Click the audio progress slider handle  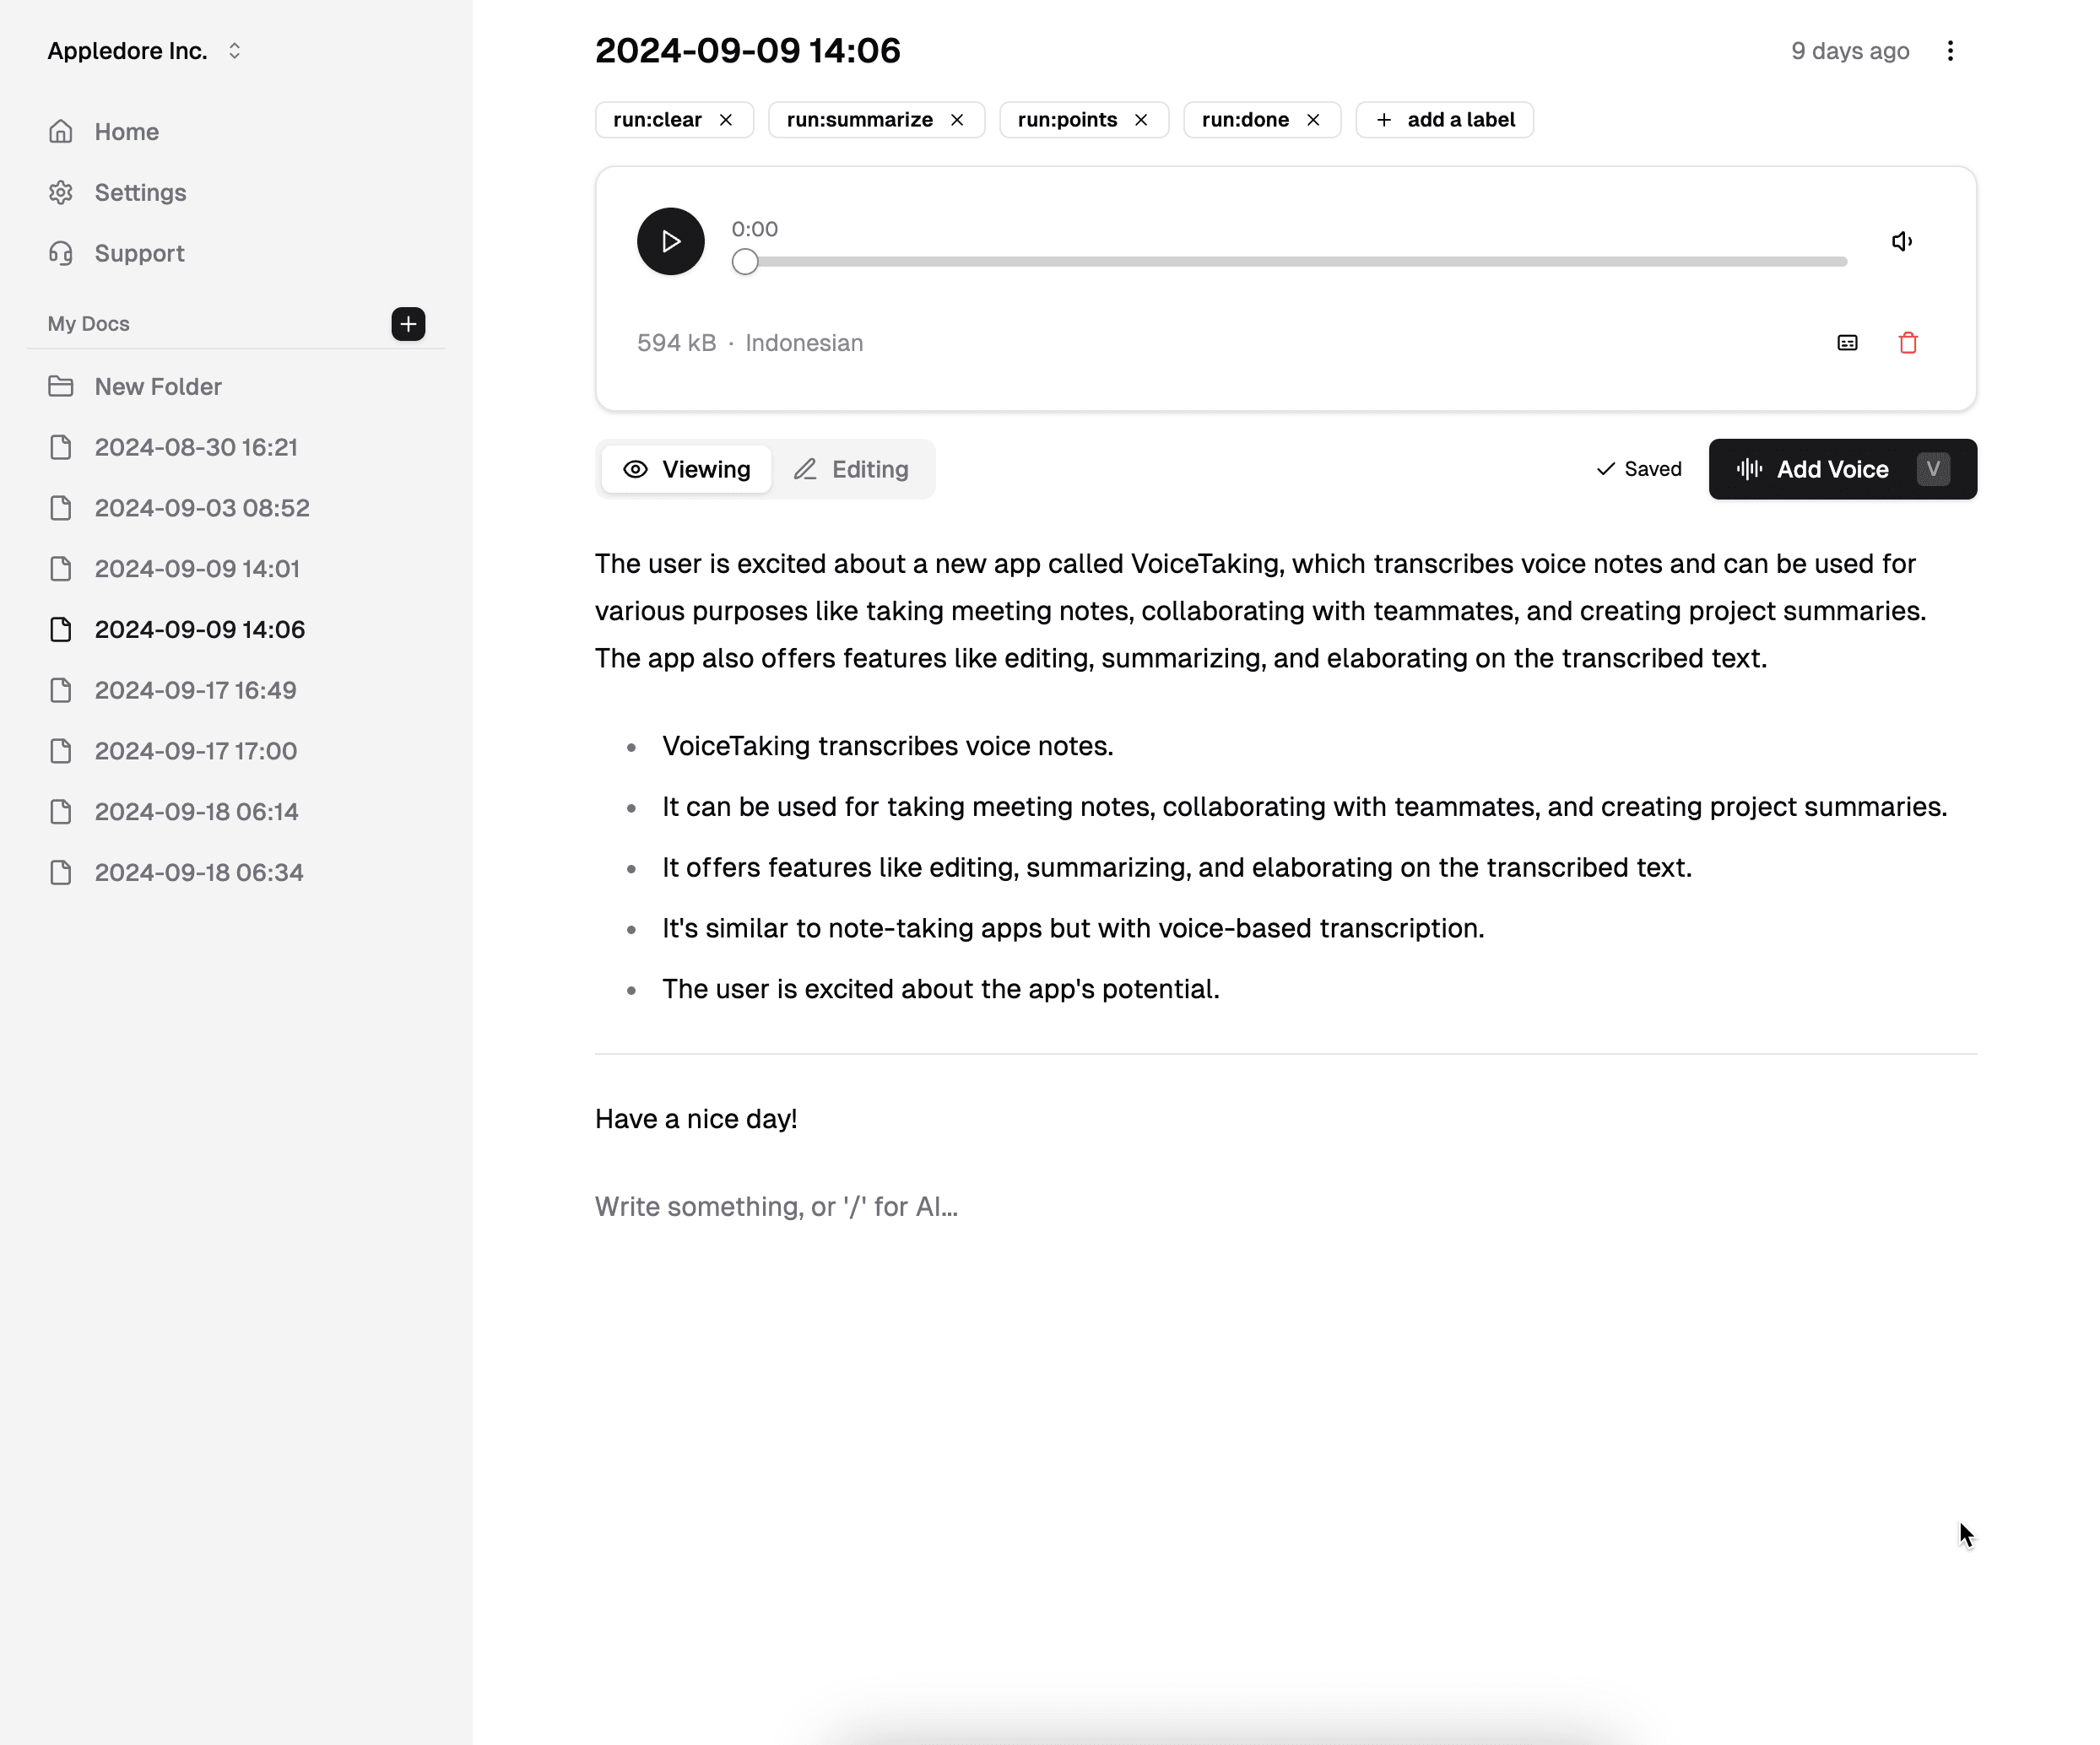point(745,262)
